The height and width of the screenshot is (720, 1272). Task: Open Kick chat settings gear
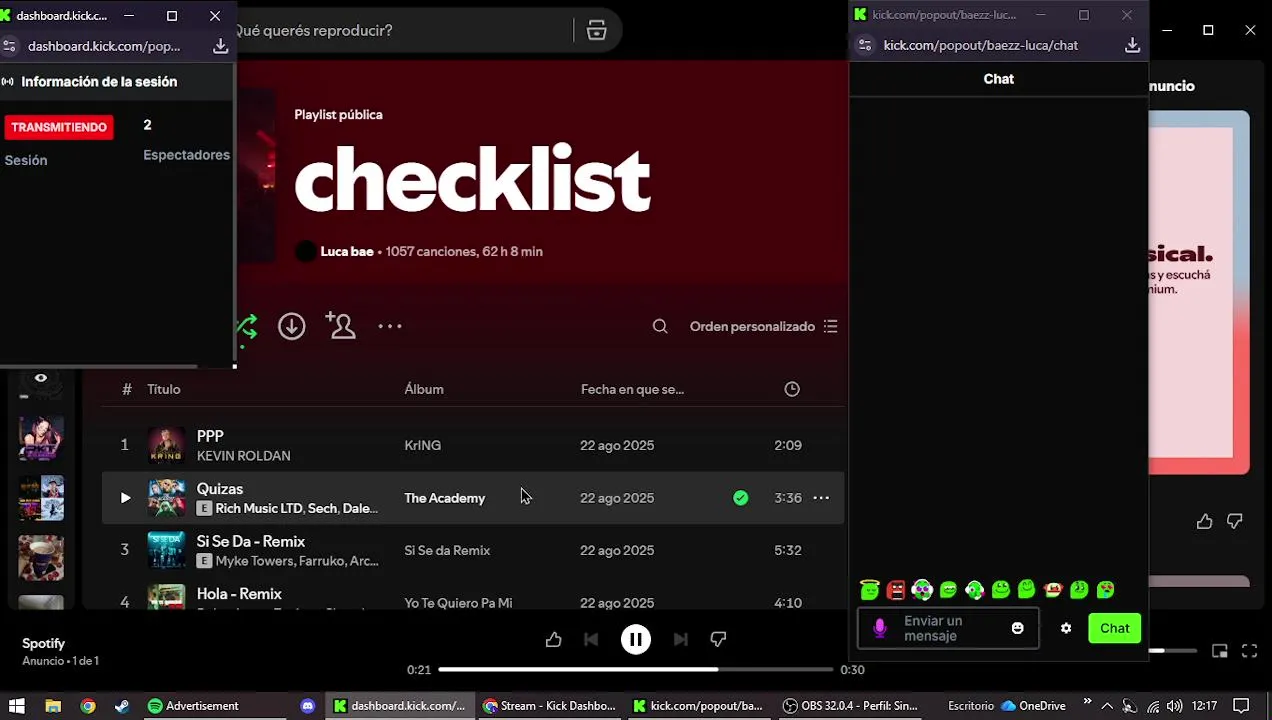click(1066, 628)
